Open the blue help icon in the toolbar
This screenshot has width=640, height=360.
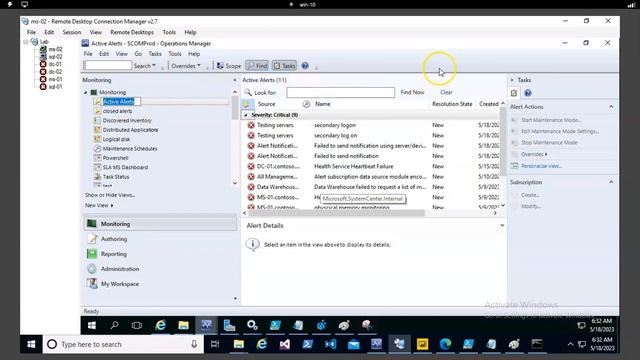tap(305, 66)
